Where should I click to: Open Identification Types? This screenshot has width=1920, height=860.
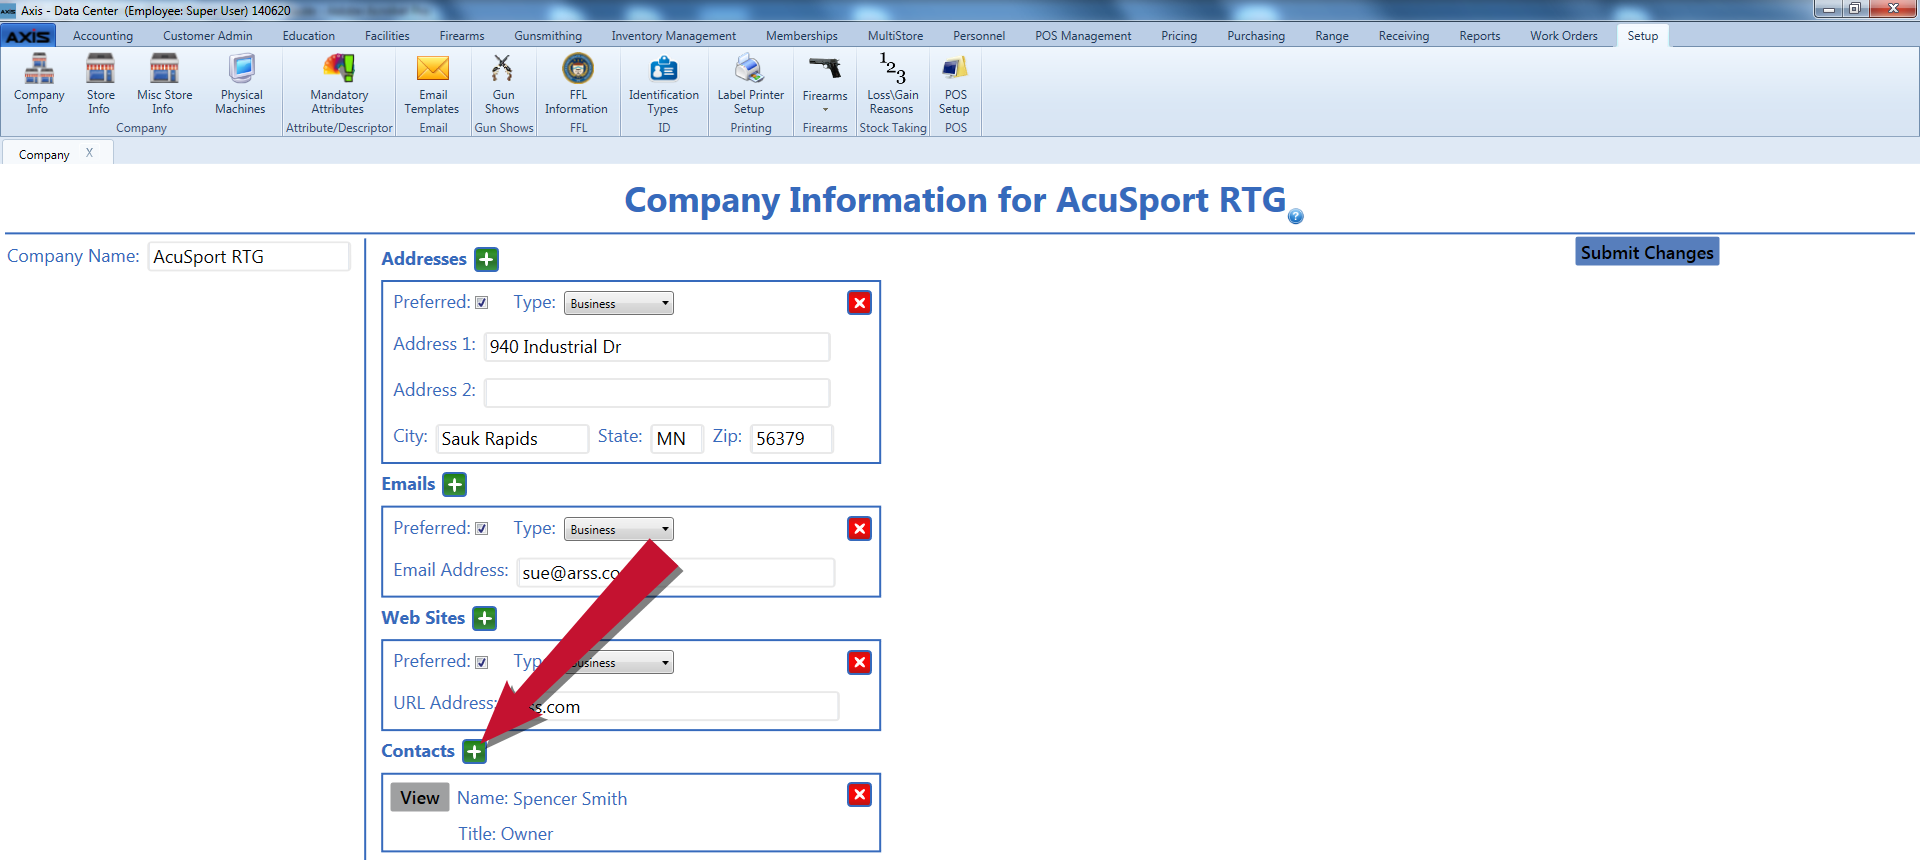tap(663, 84)
